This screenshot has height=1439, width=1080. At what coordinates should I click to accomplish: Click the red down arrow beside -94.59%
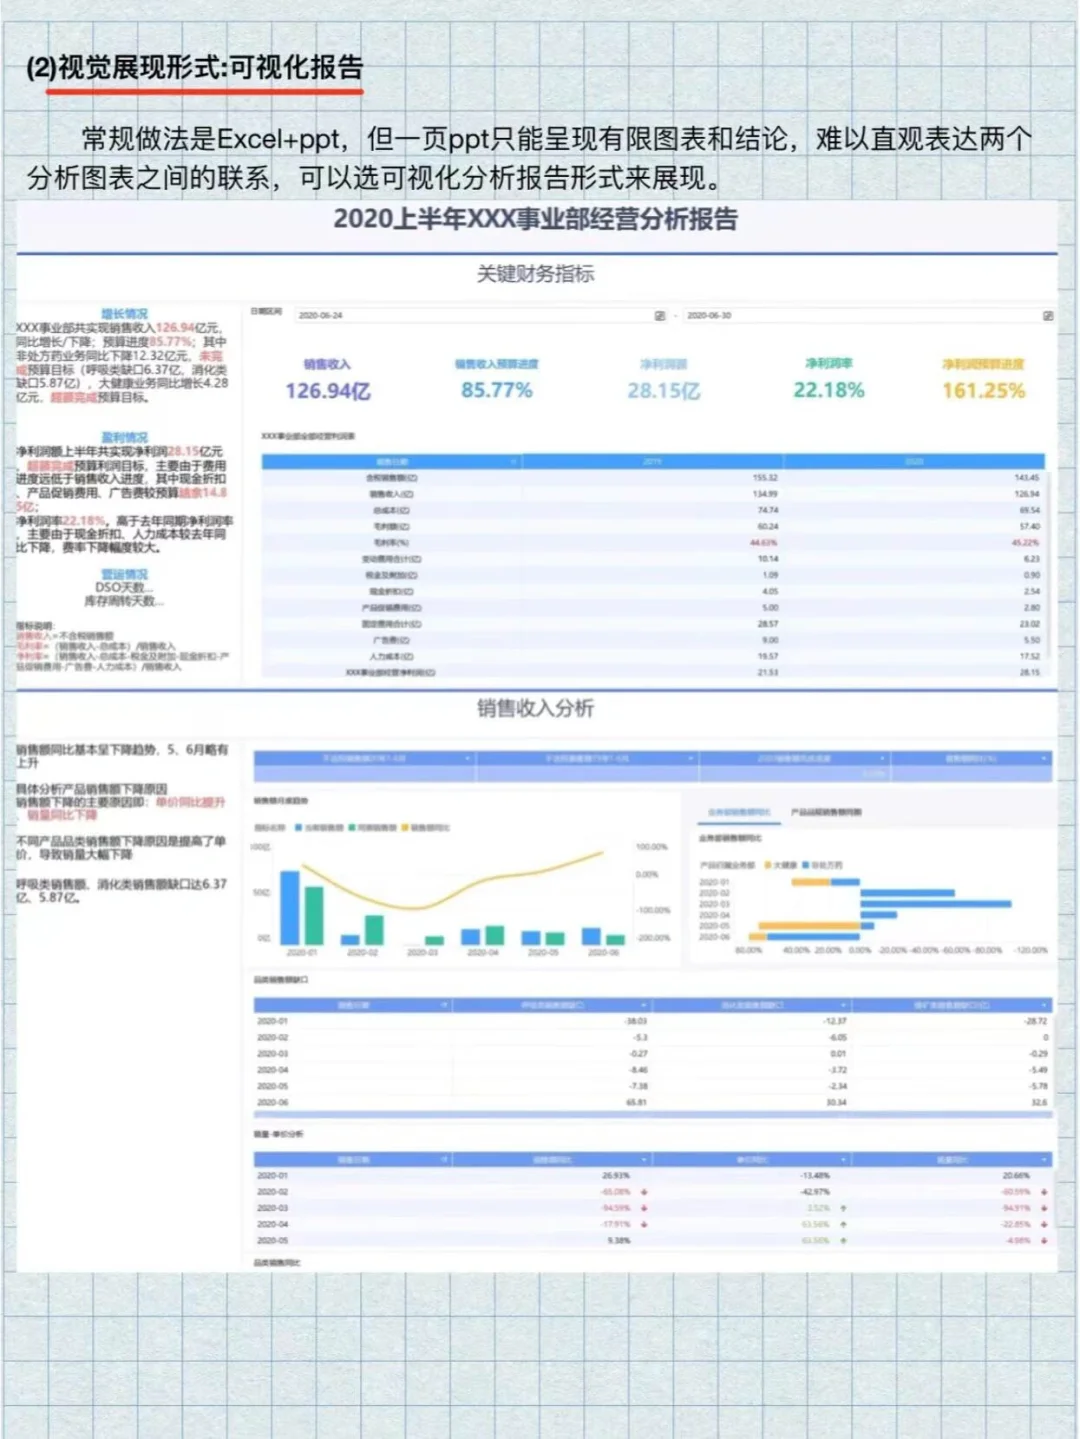(644, 1208)
